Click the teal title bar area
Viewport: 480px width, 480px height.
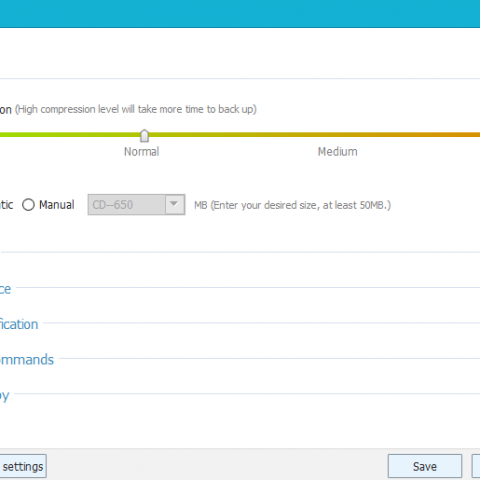pos(240,13)
